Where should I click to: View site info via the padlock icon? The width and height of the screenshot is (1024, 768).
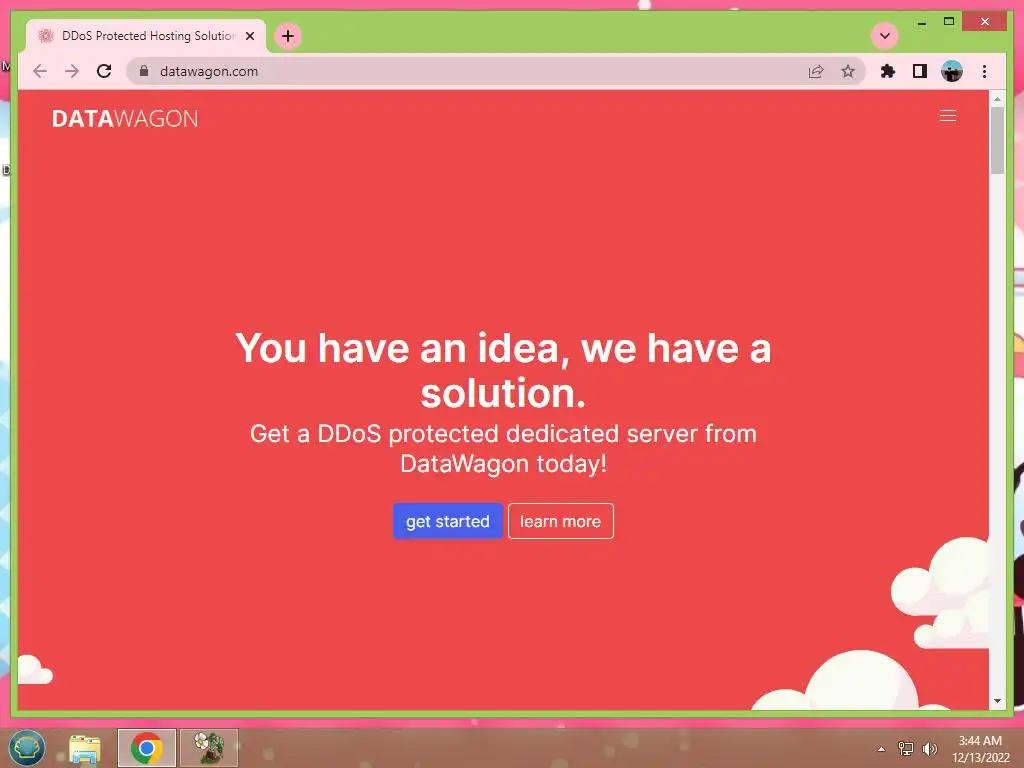pyautogui.click(x=144, y=71)
